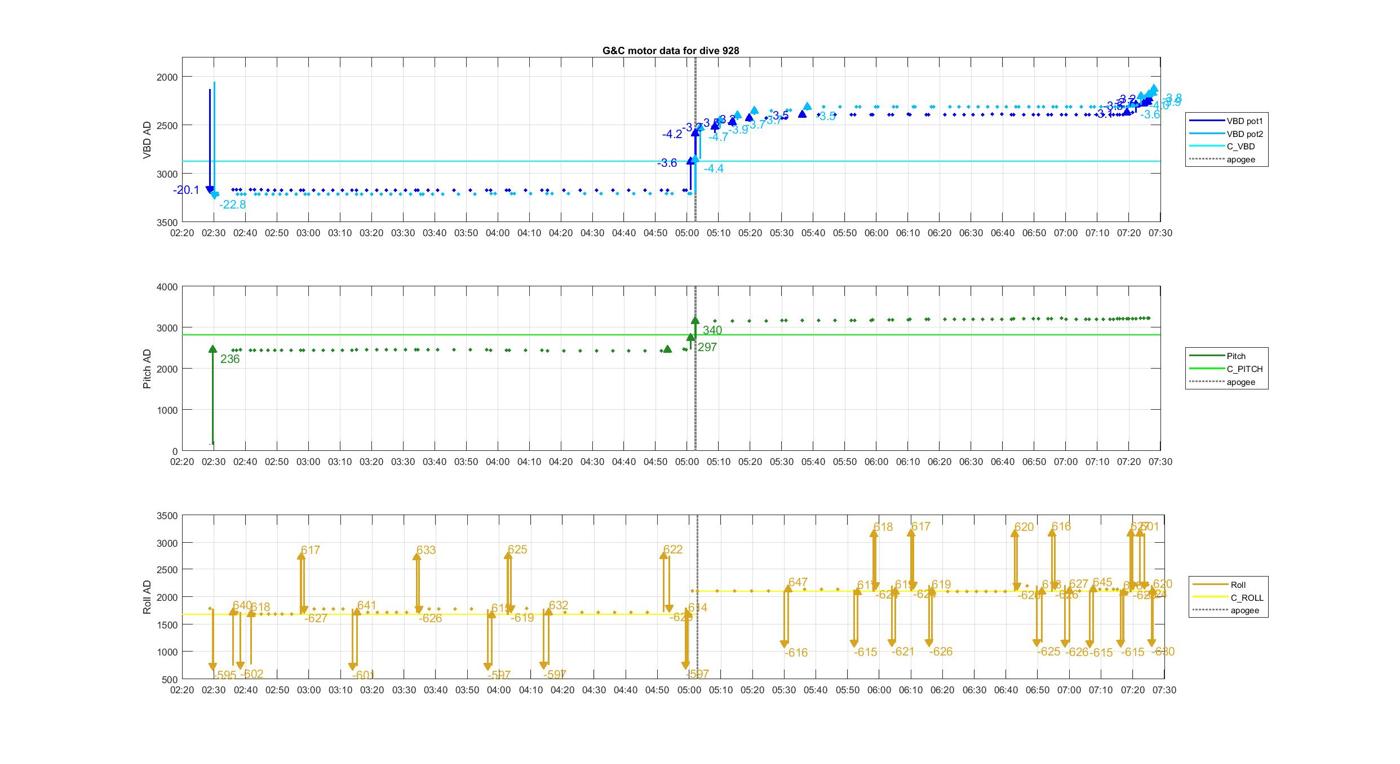Select the "-627" roll label near 03:00
Screen dimensions: 1400x764
[316, 619]
